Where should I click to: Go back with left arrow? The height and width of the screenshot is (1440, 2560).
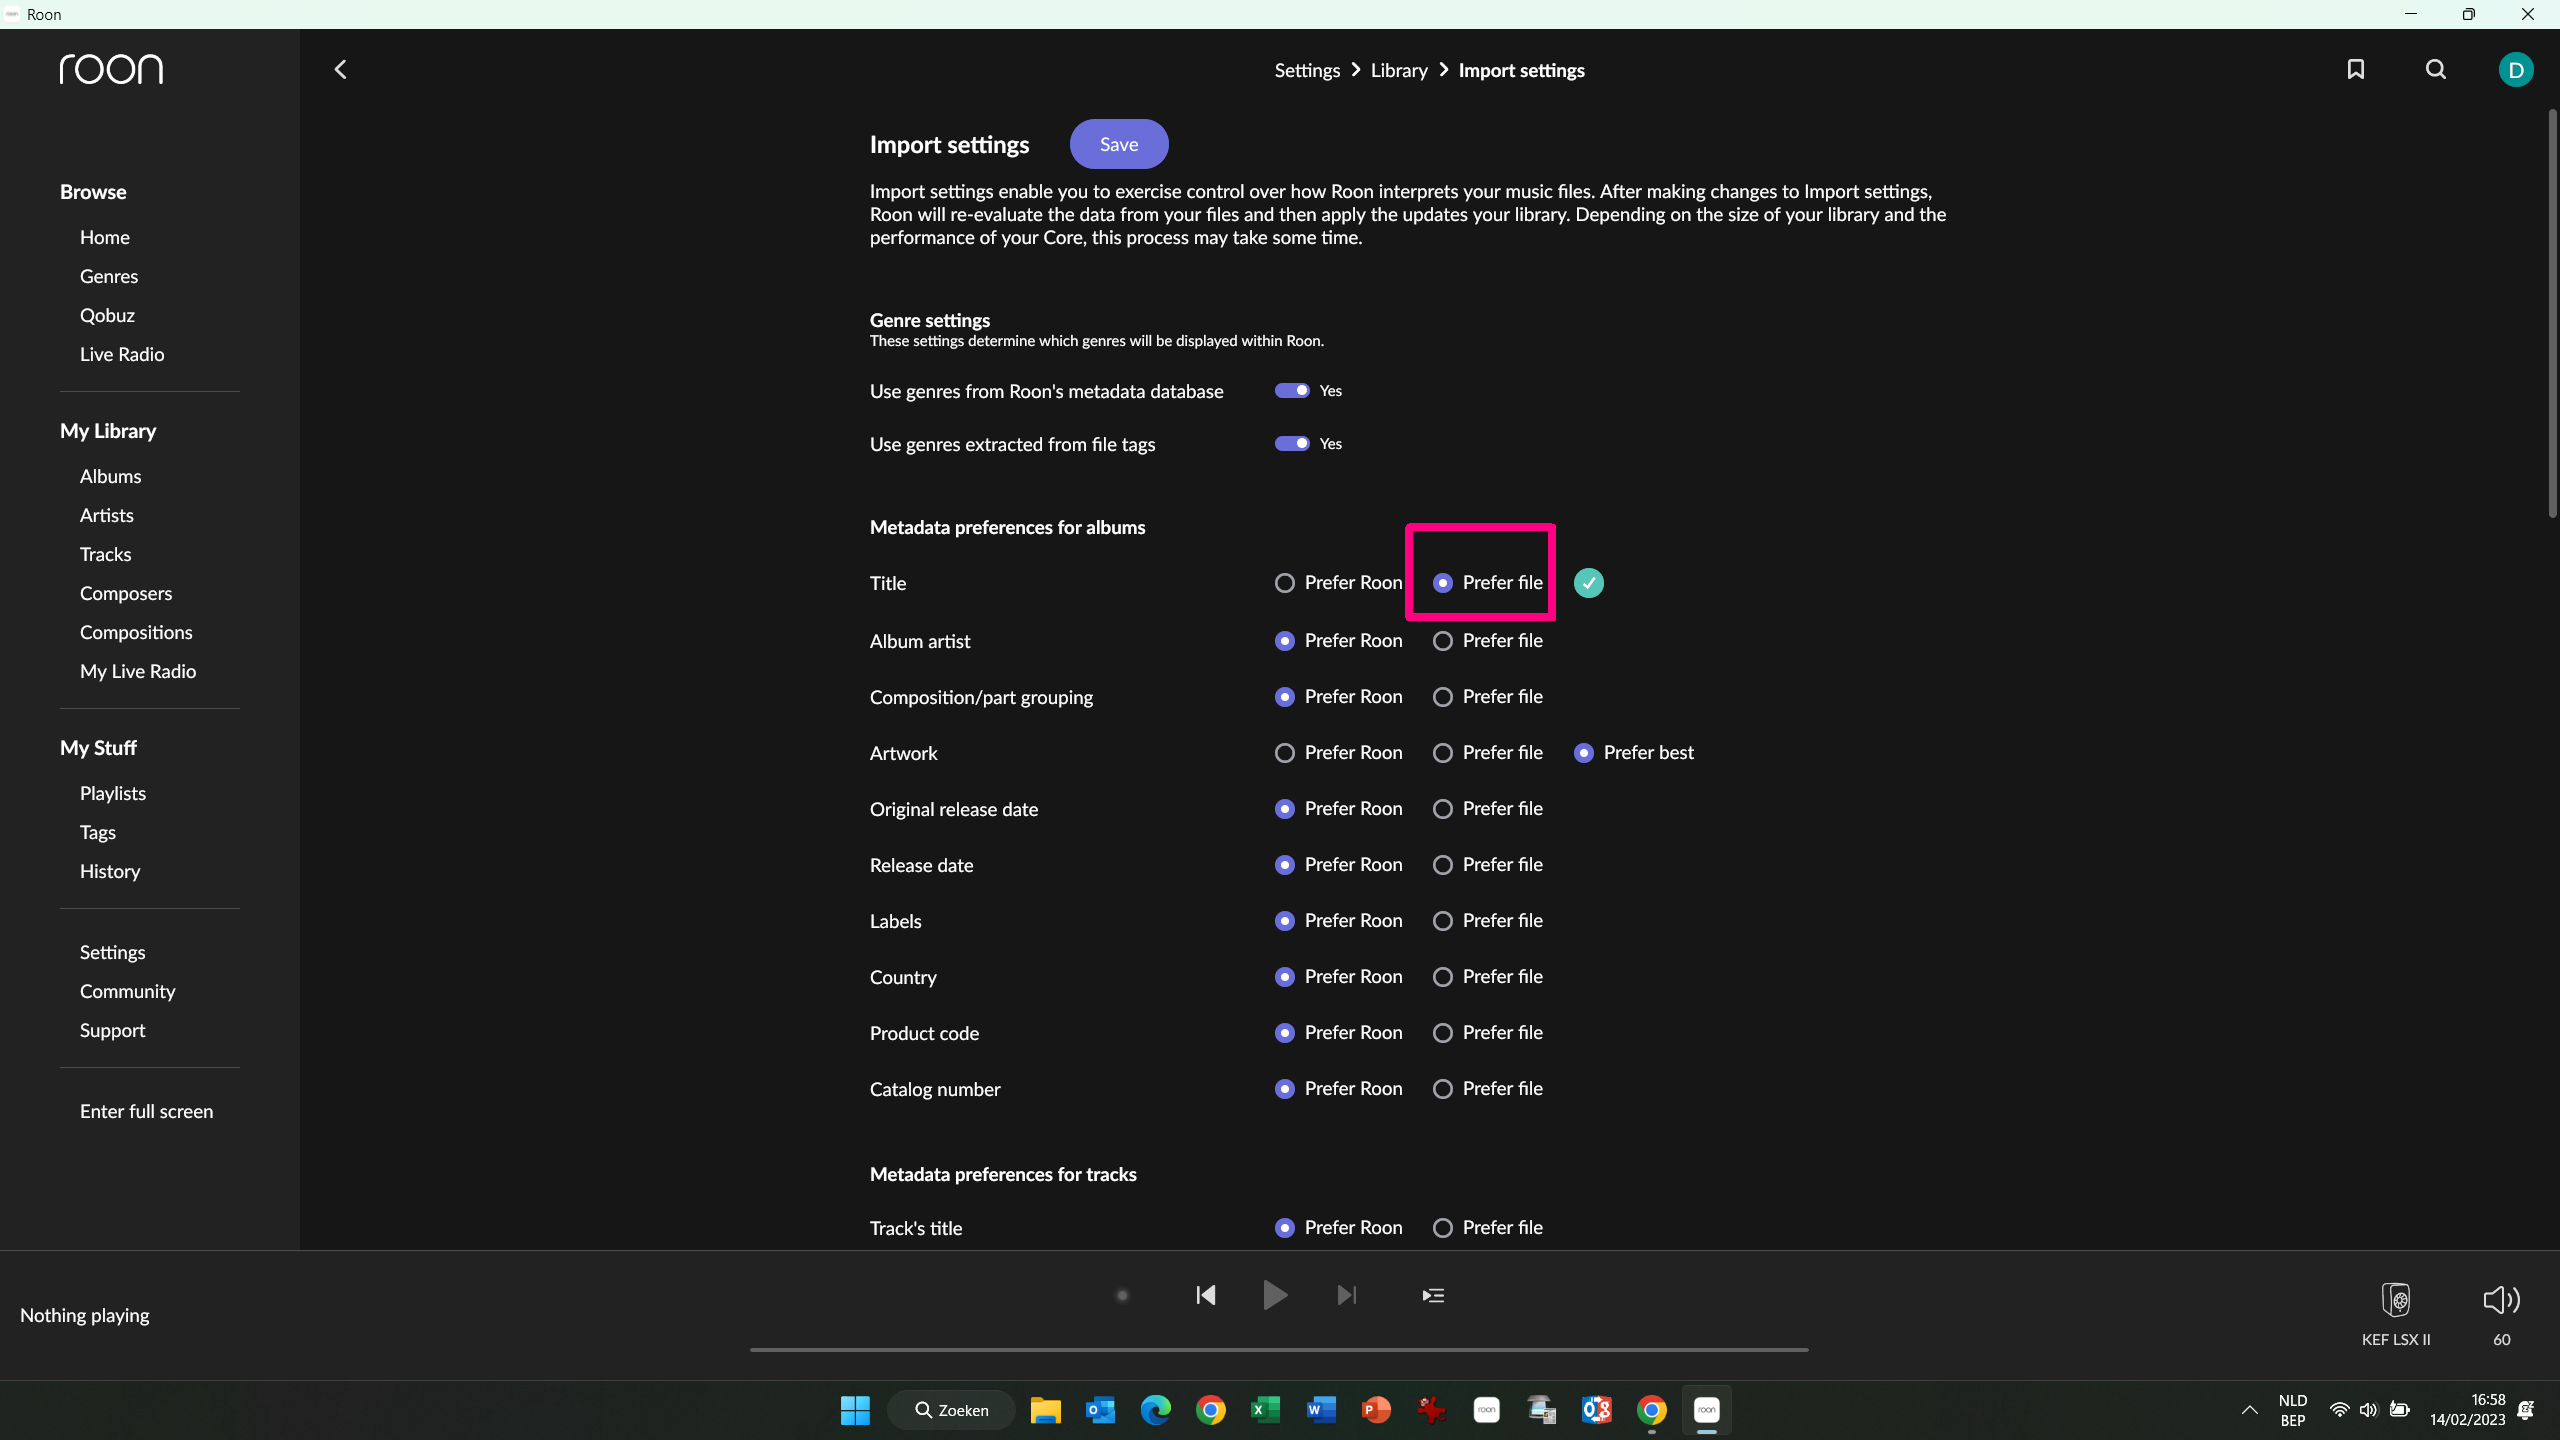pyautogui.click(x=340, y=69)
